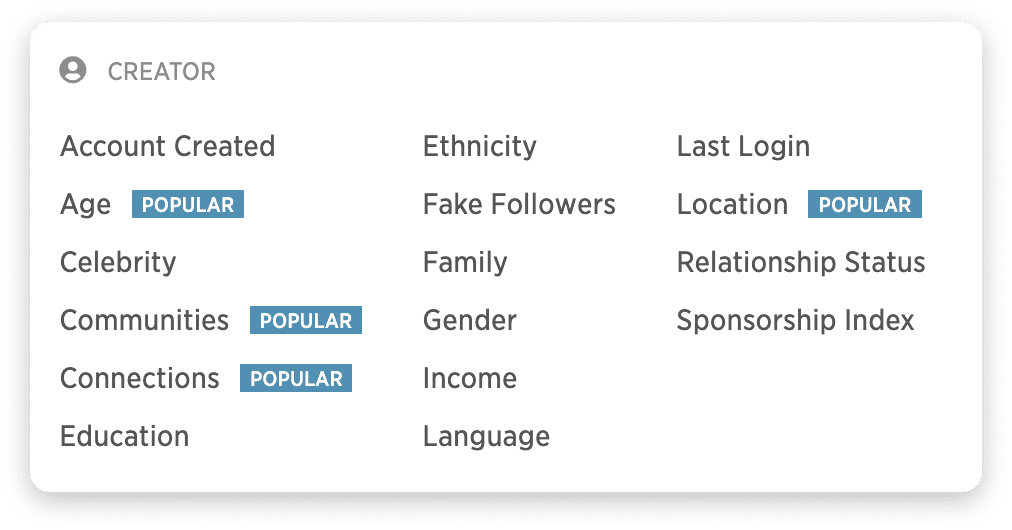
Task: Choose the Connections filter
Action: [x=140, y=378]
